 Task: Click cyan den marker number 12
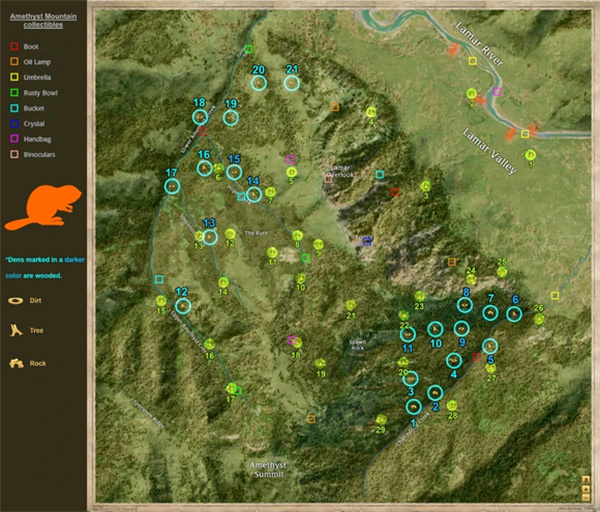pyautogui.click(x=183, y=306)
